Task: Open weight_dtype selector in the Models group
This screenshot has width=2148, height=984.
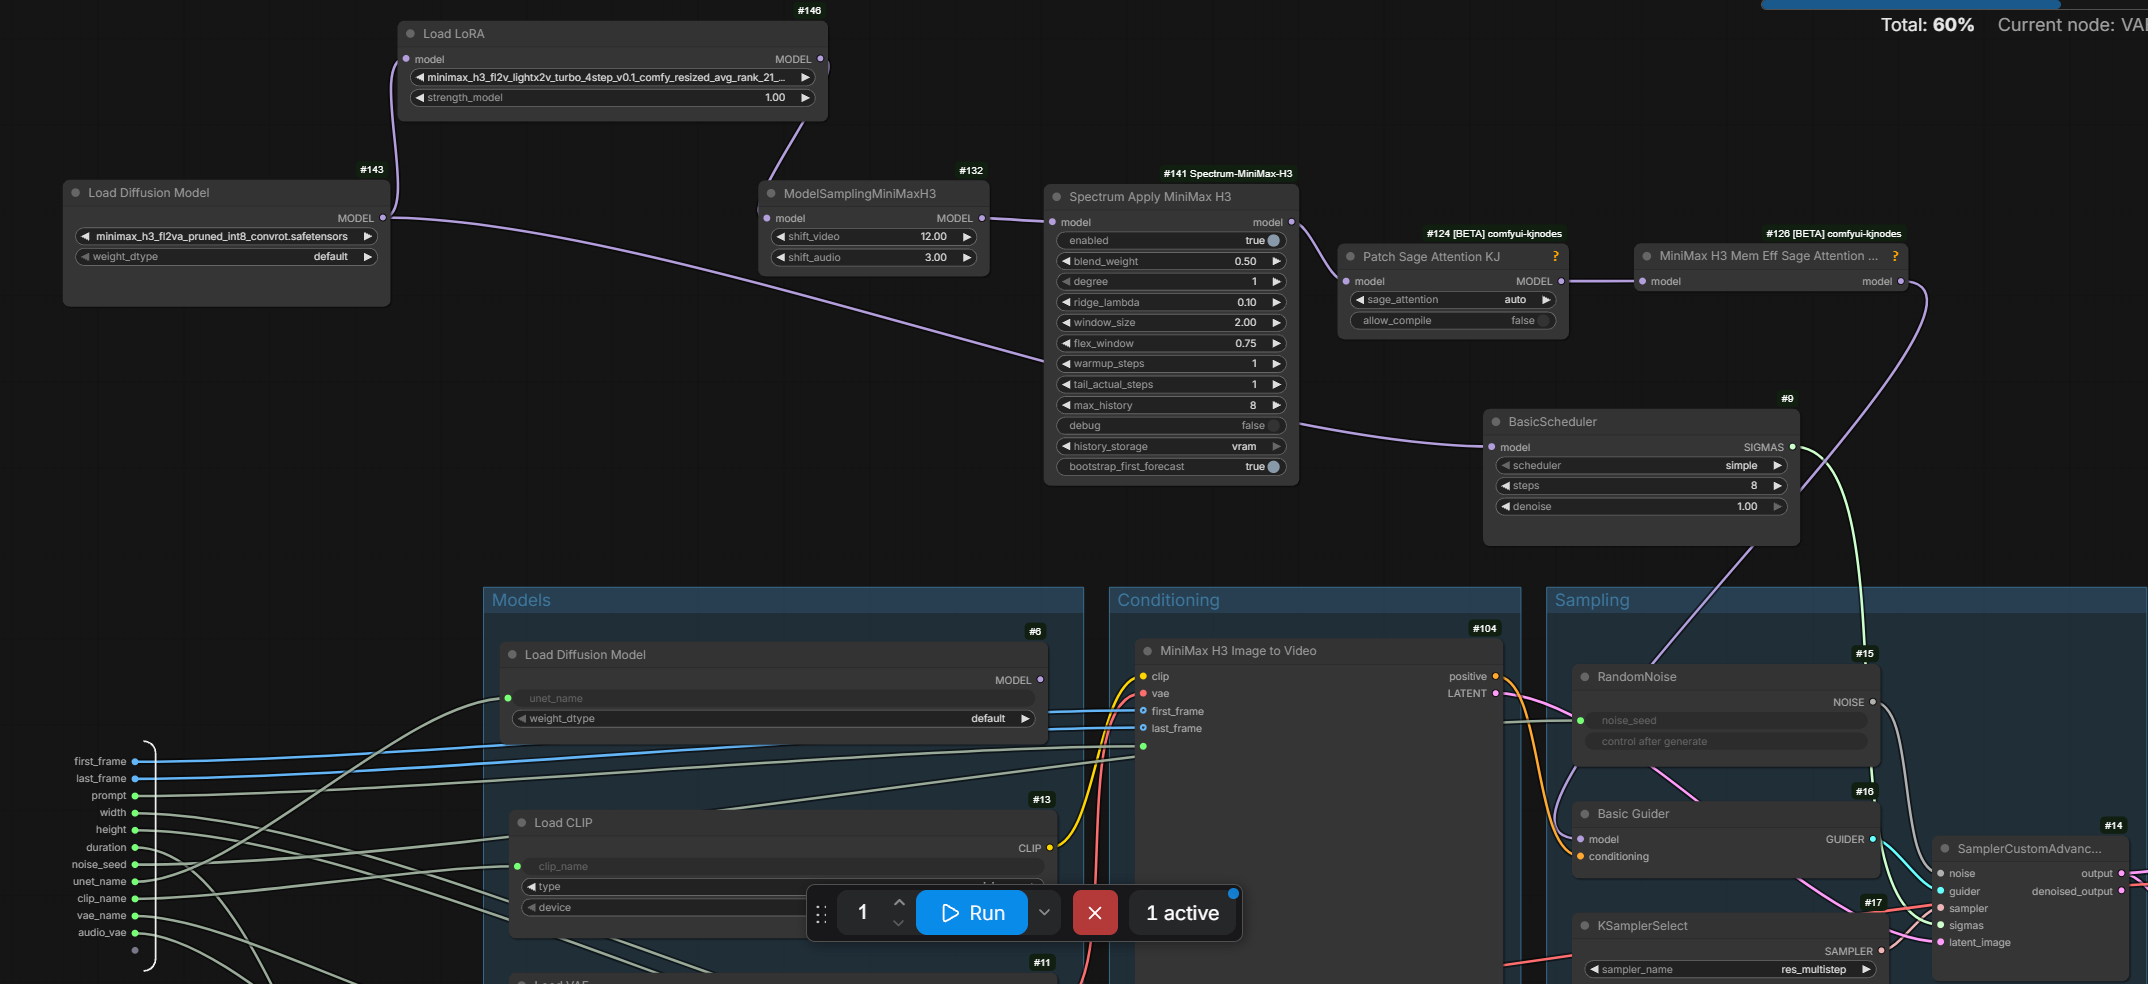Action: pos(773,719)
